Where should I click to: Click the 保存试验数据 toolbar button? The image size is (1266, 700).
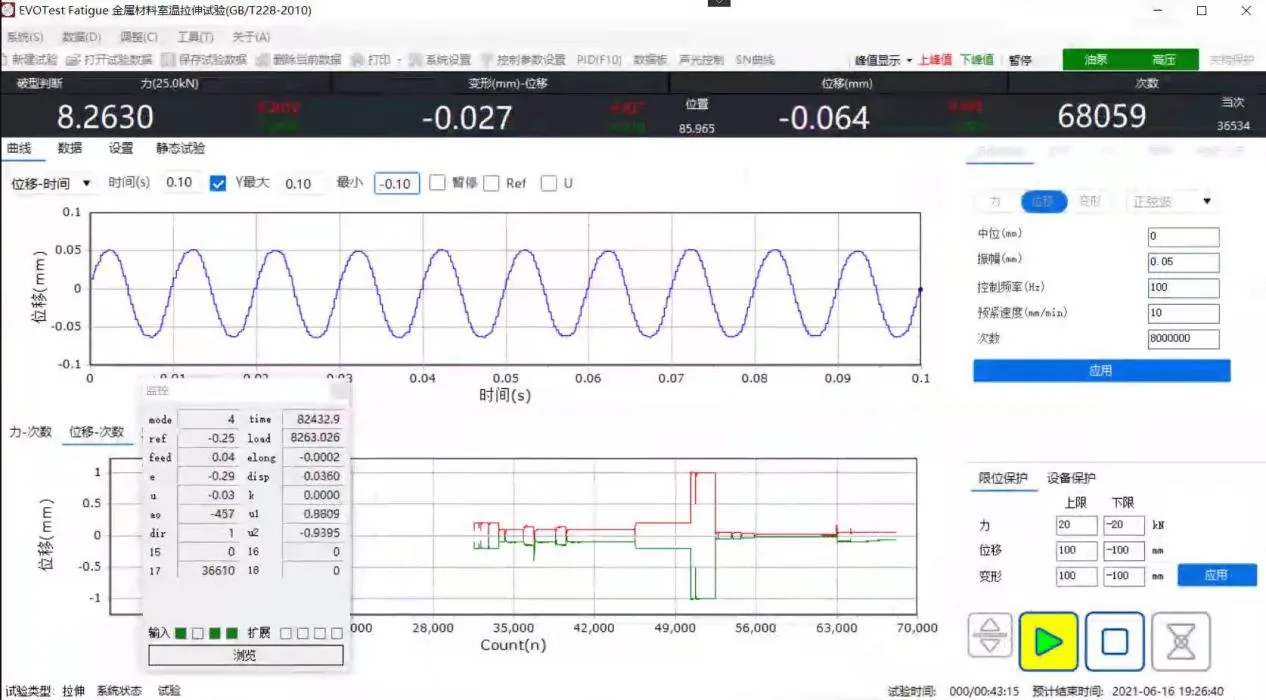[203, 60]
